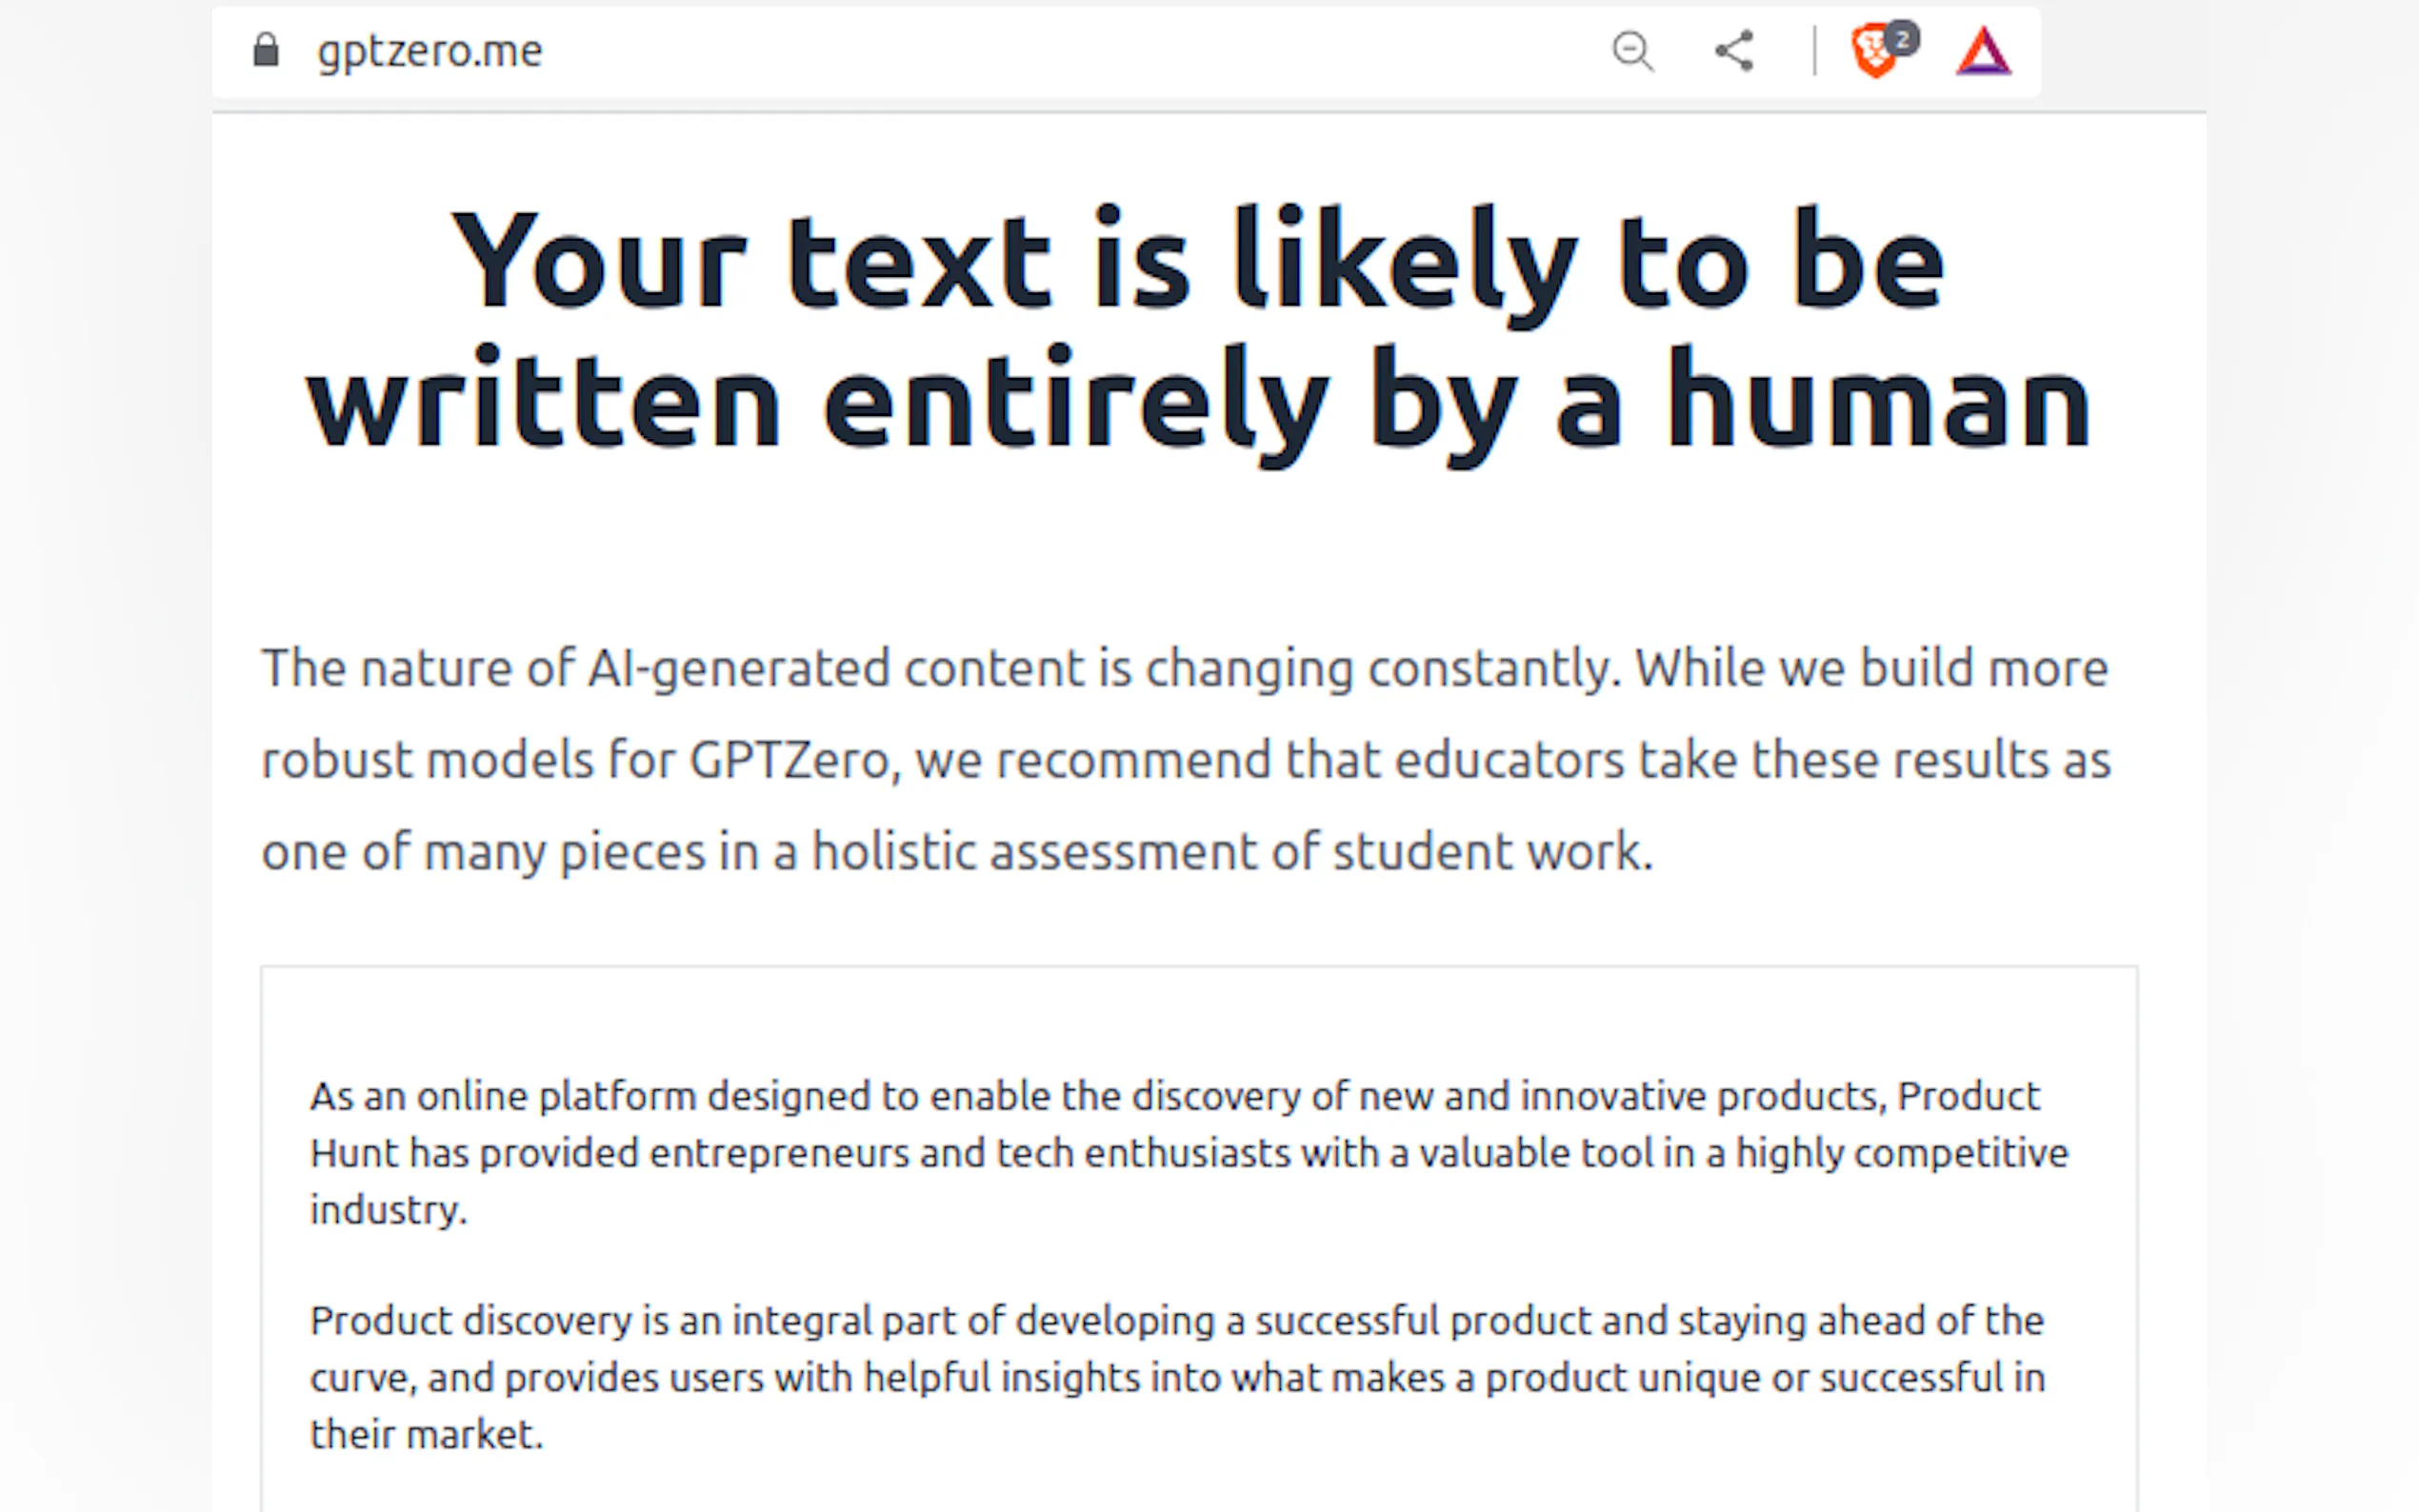Click the blocked-count badge on Shields icon
The height and width of the screenshot is (1512, 2419).
point(1902,39)
